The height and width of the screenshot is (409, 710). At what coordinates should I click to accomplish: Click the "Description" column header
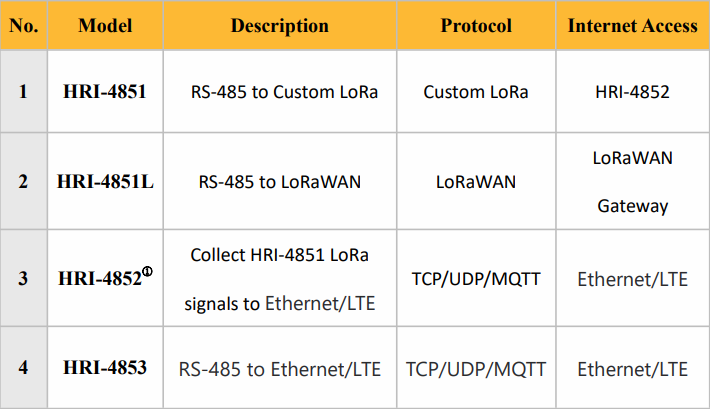(279, 26)
